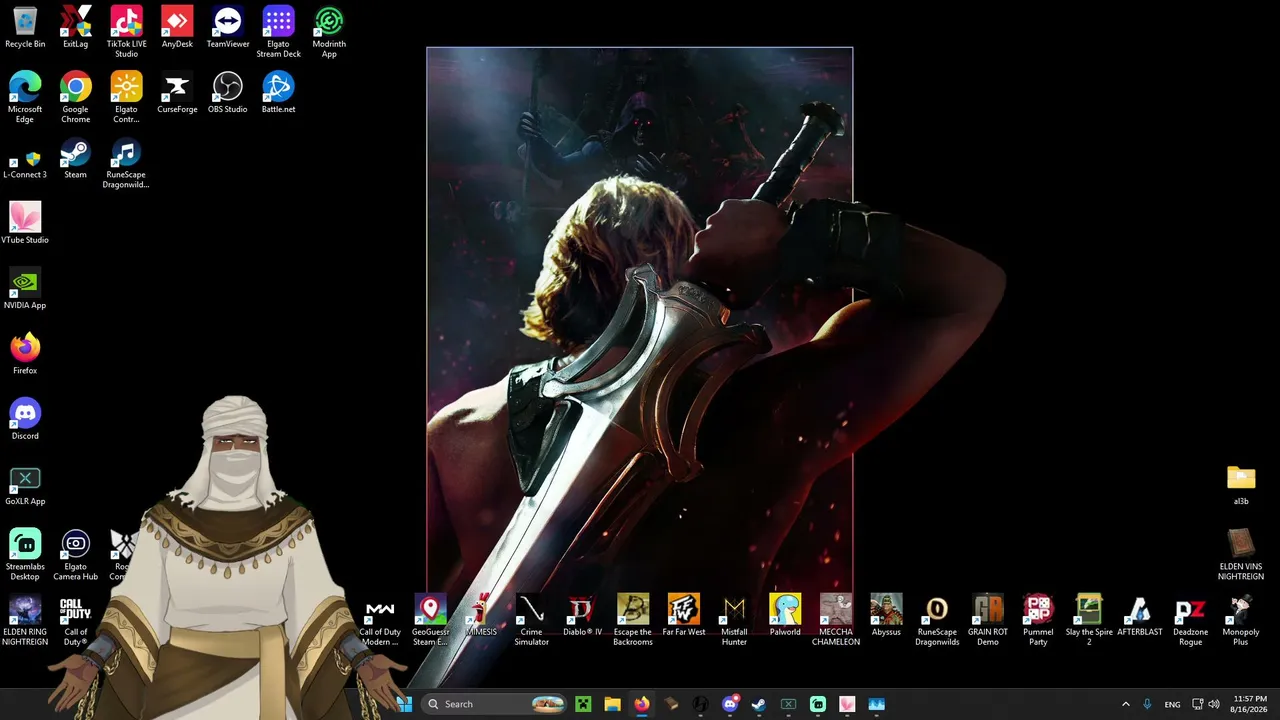Viewport: 1280px width, 720px height.
Task: Open Mistfall Hunter game shortcut
Action: pyautogui.click(x=734, y=620)
